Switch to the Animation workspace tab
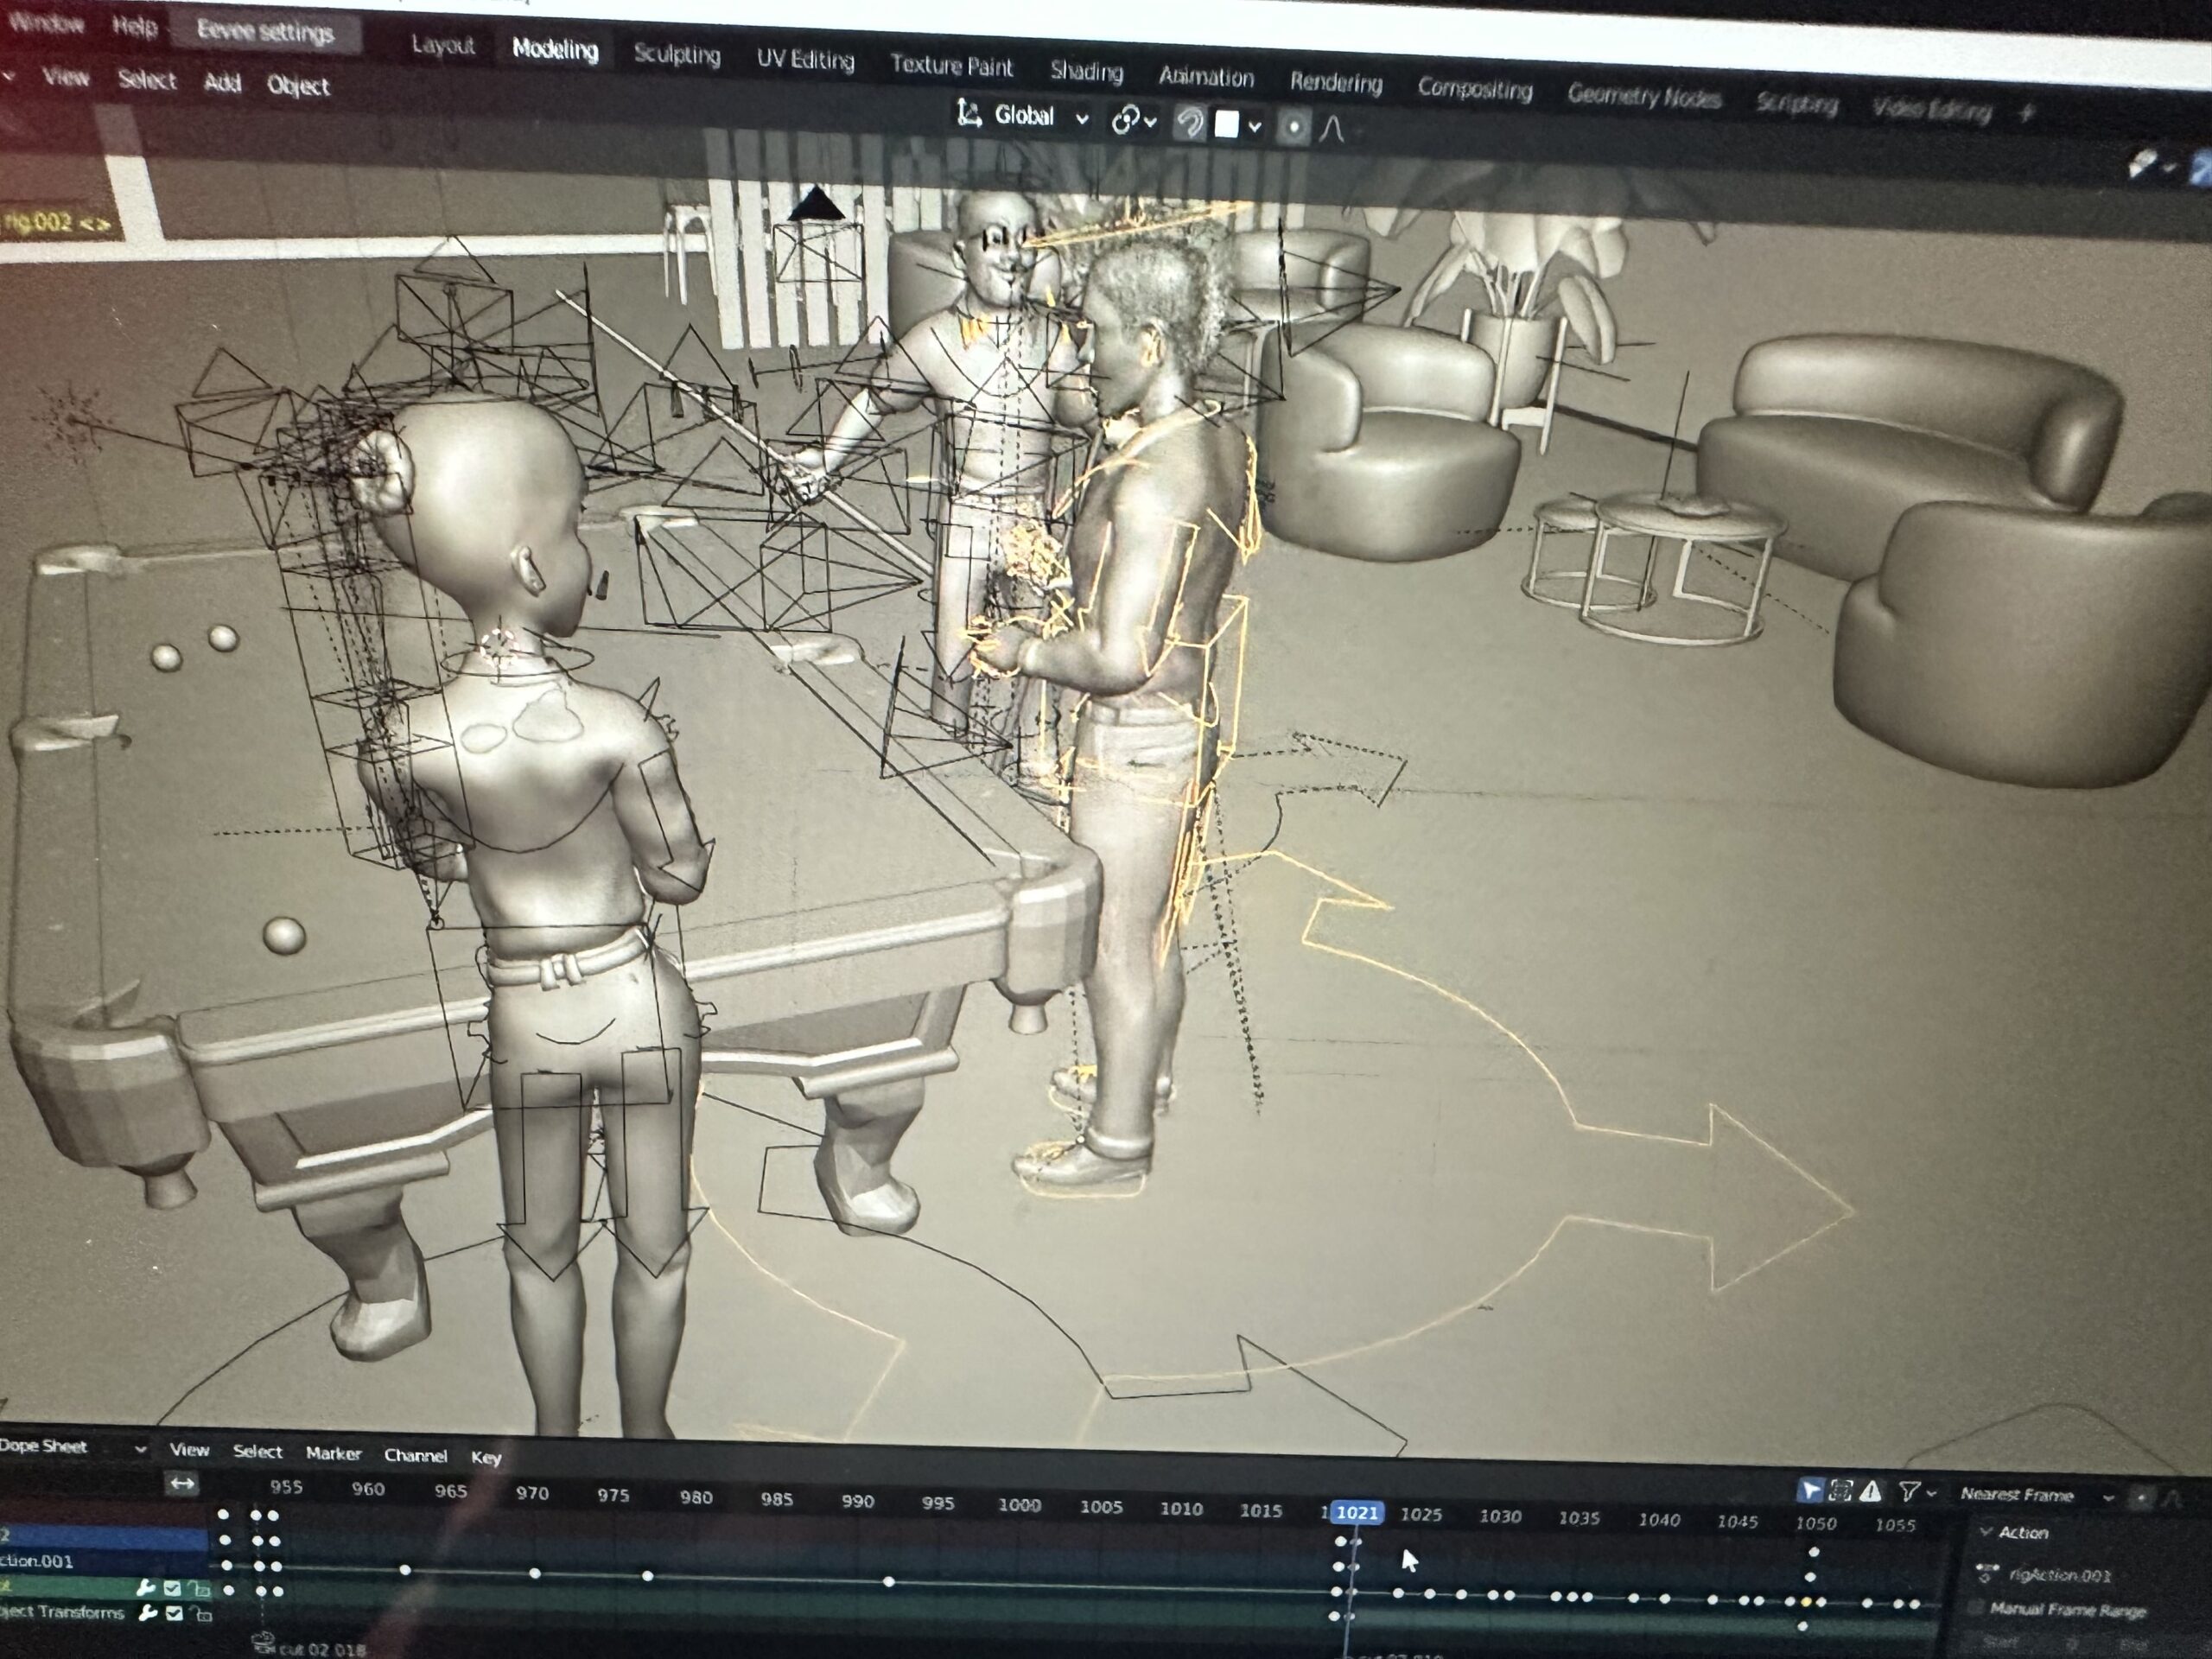 pyautogui.click(x=1205, y=77)
